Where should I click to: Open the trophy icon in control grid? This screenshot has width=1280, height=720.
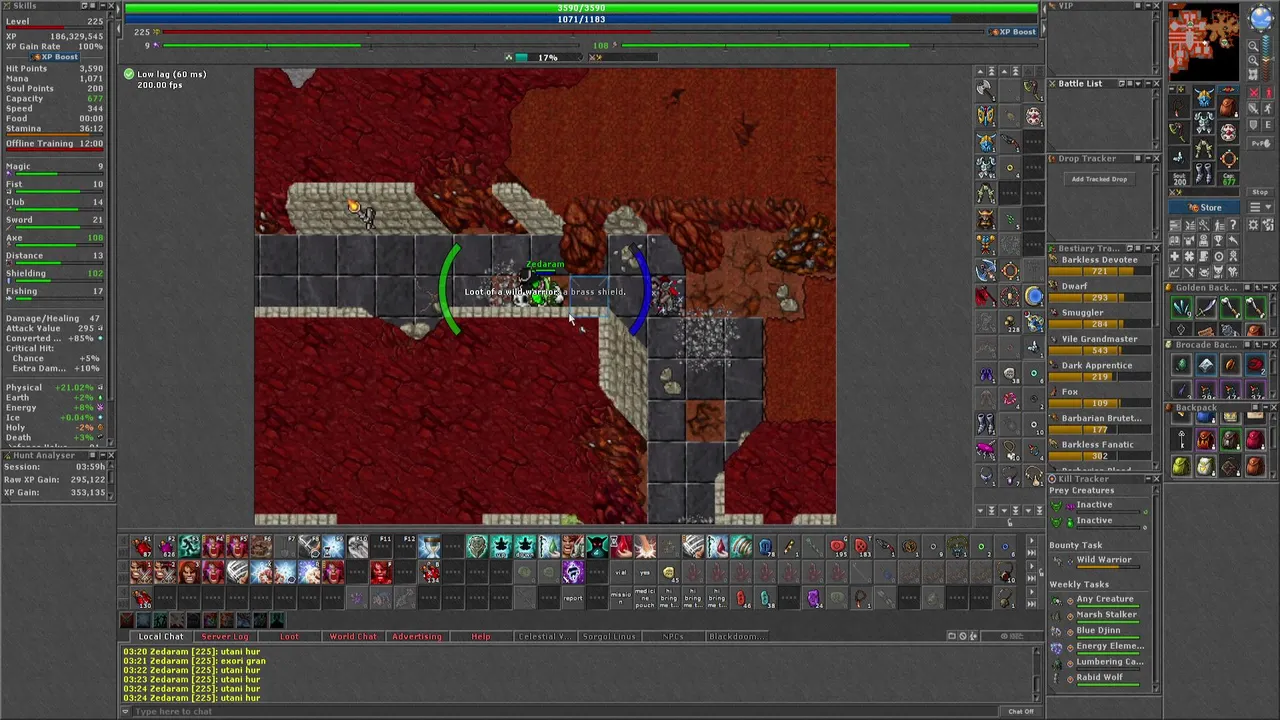pos(1218,240)
